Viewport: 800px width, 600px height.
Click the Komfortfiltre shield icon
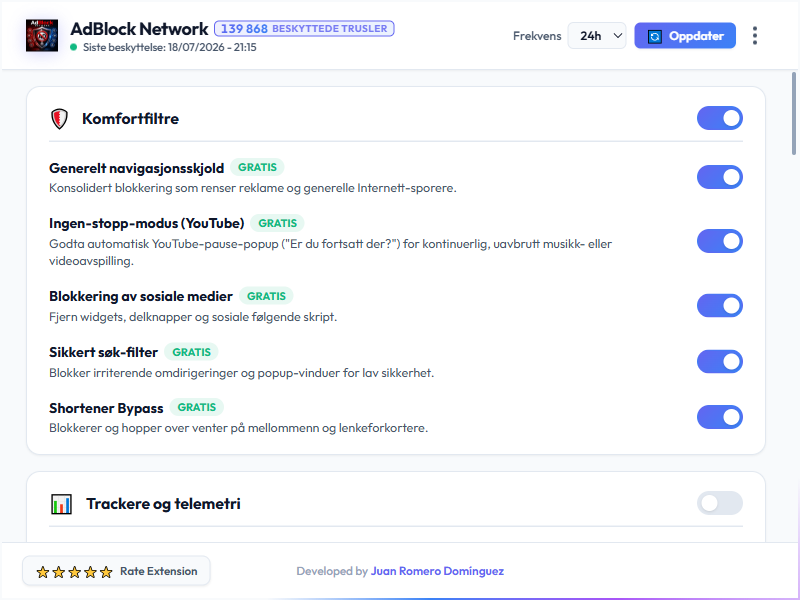[x=59, y=119]
